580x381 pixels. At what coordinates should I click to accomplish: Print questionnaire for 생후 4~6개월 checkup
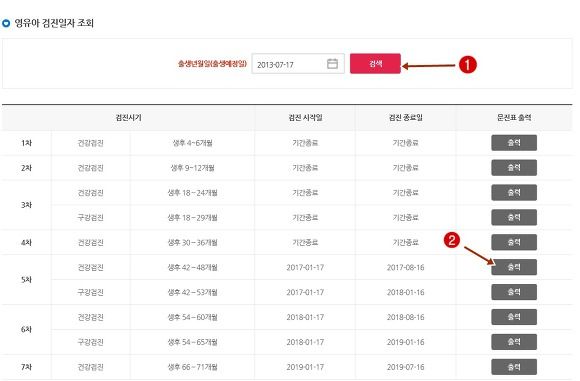[514, 143]
